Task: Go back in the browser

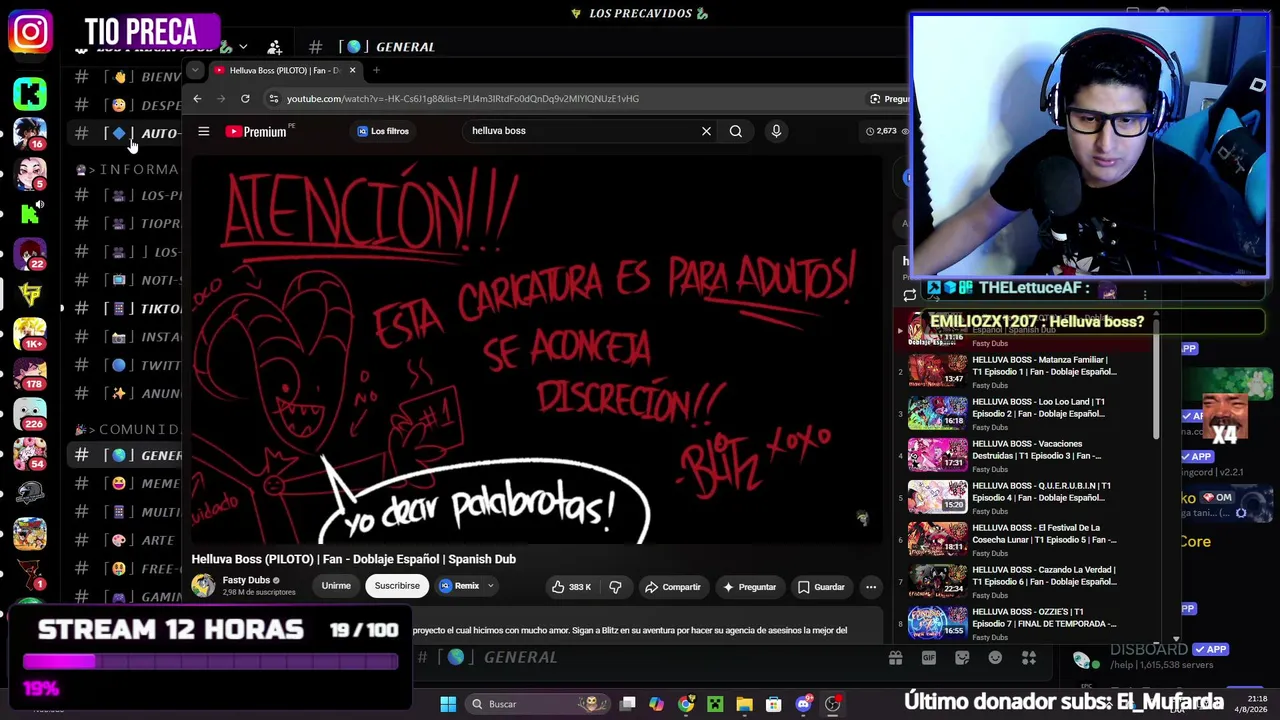Action: [x=197, y=98]
